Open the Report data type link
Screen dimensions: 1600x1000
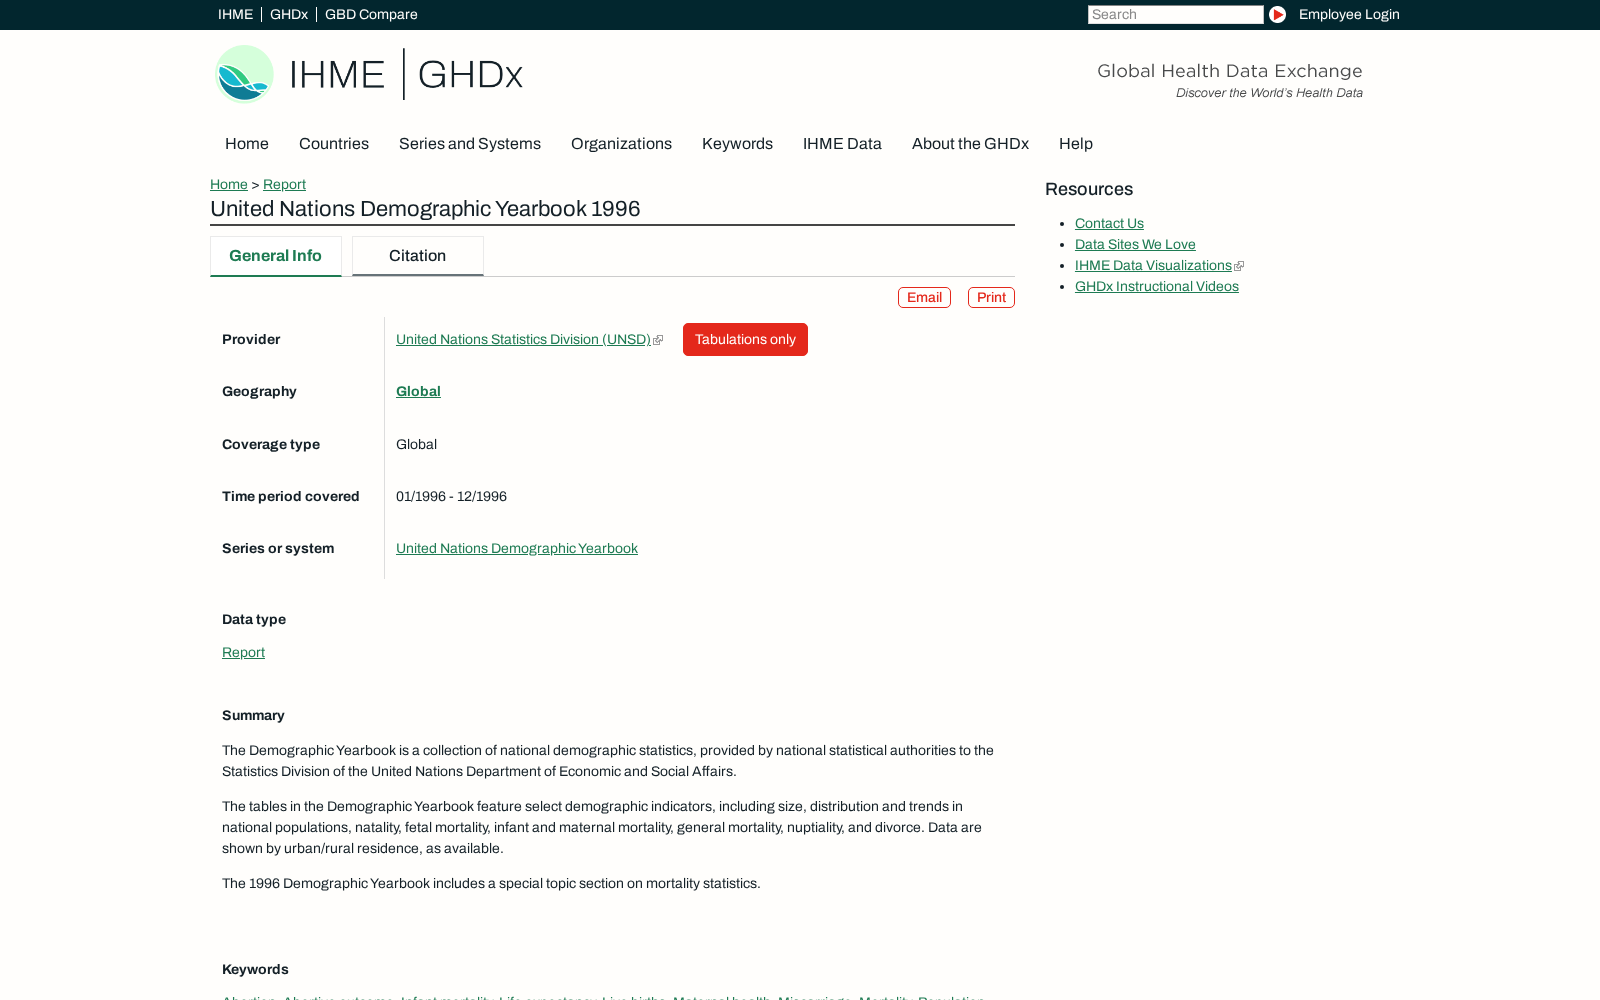pyautogui.click(x=243, y=653)
